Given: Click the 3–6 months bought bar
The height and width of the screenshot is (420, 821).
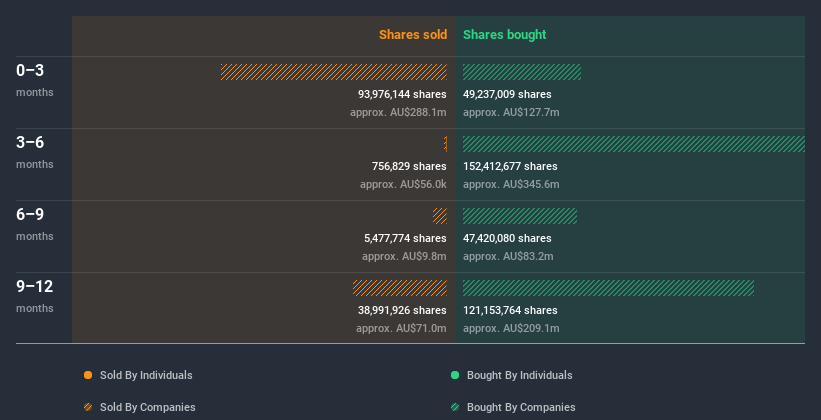Looking at the screenshot, I should [633, 144].
